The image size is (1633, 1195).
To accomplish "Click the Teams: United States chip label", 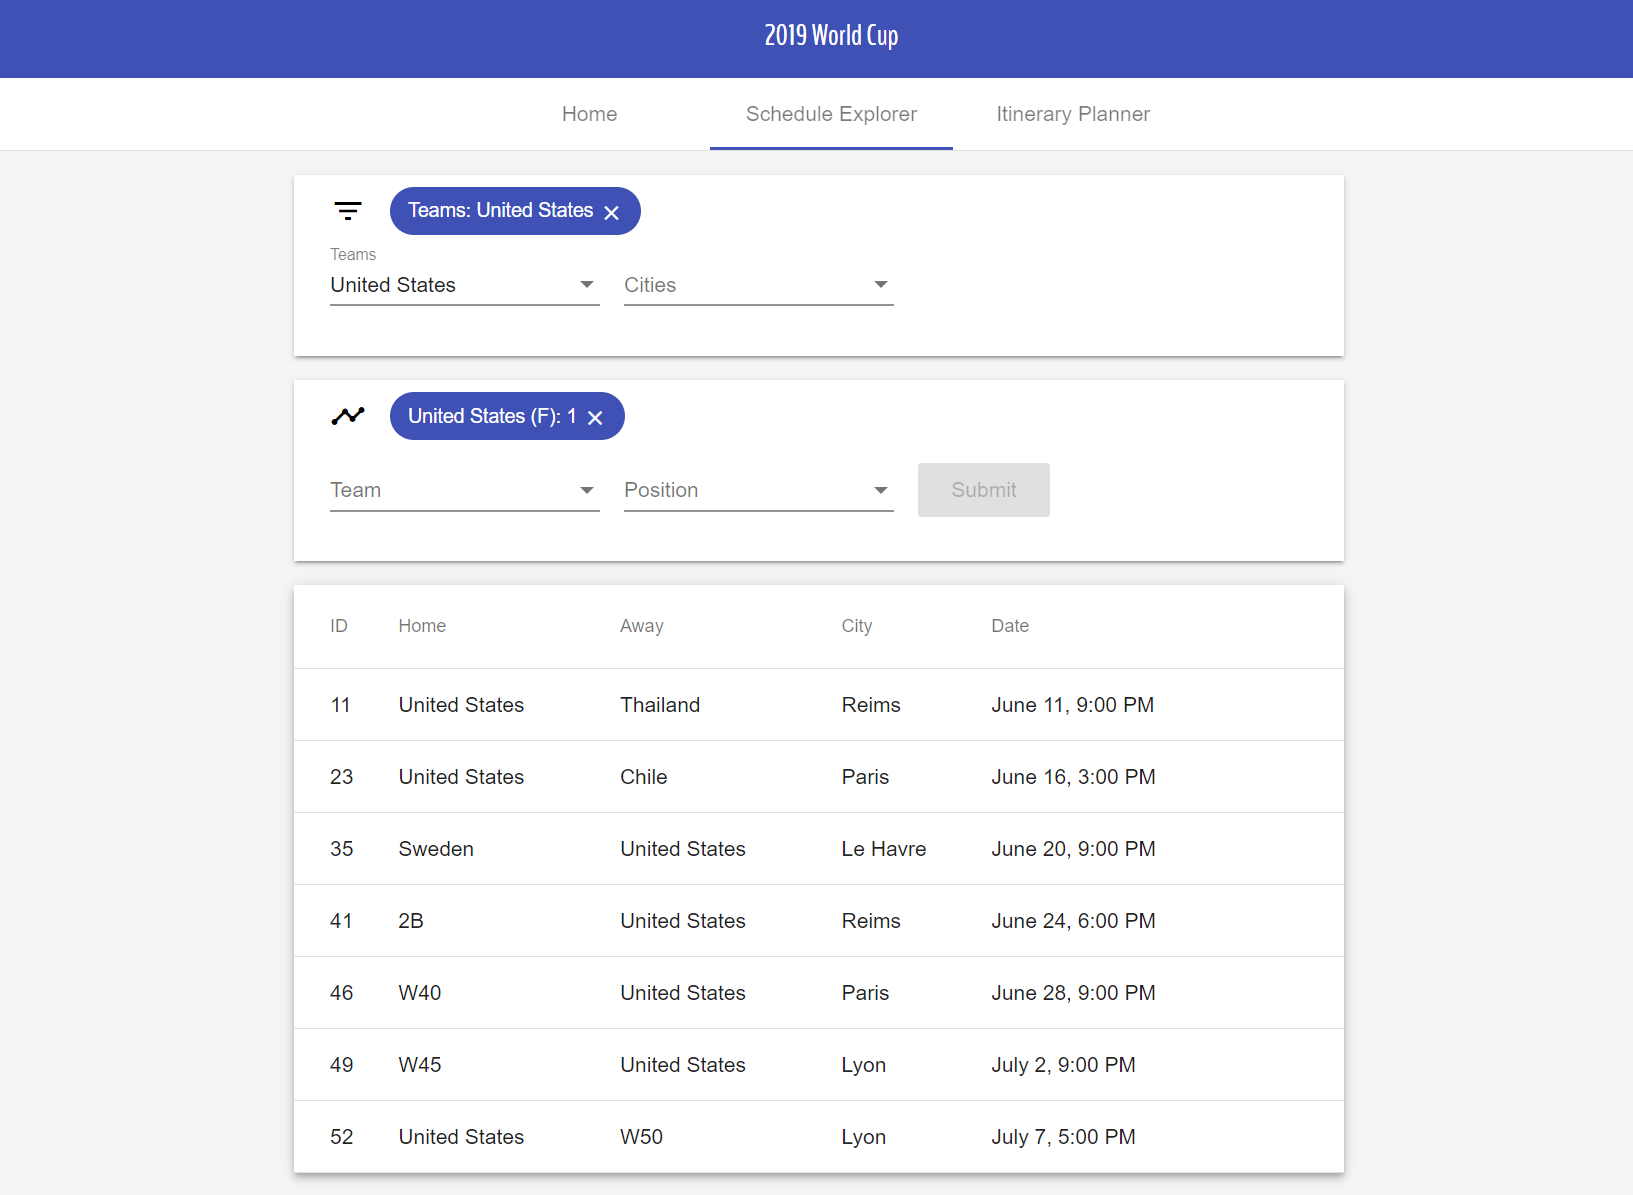I will click(x=500, y=211).
